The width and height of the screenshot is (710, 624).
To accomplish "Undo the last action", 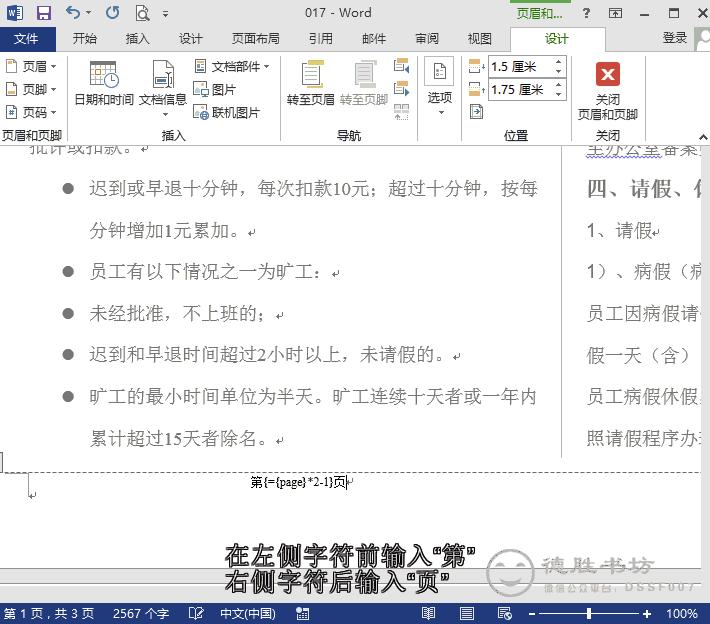I will click(73, 13).
